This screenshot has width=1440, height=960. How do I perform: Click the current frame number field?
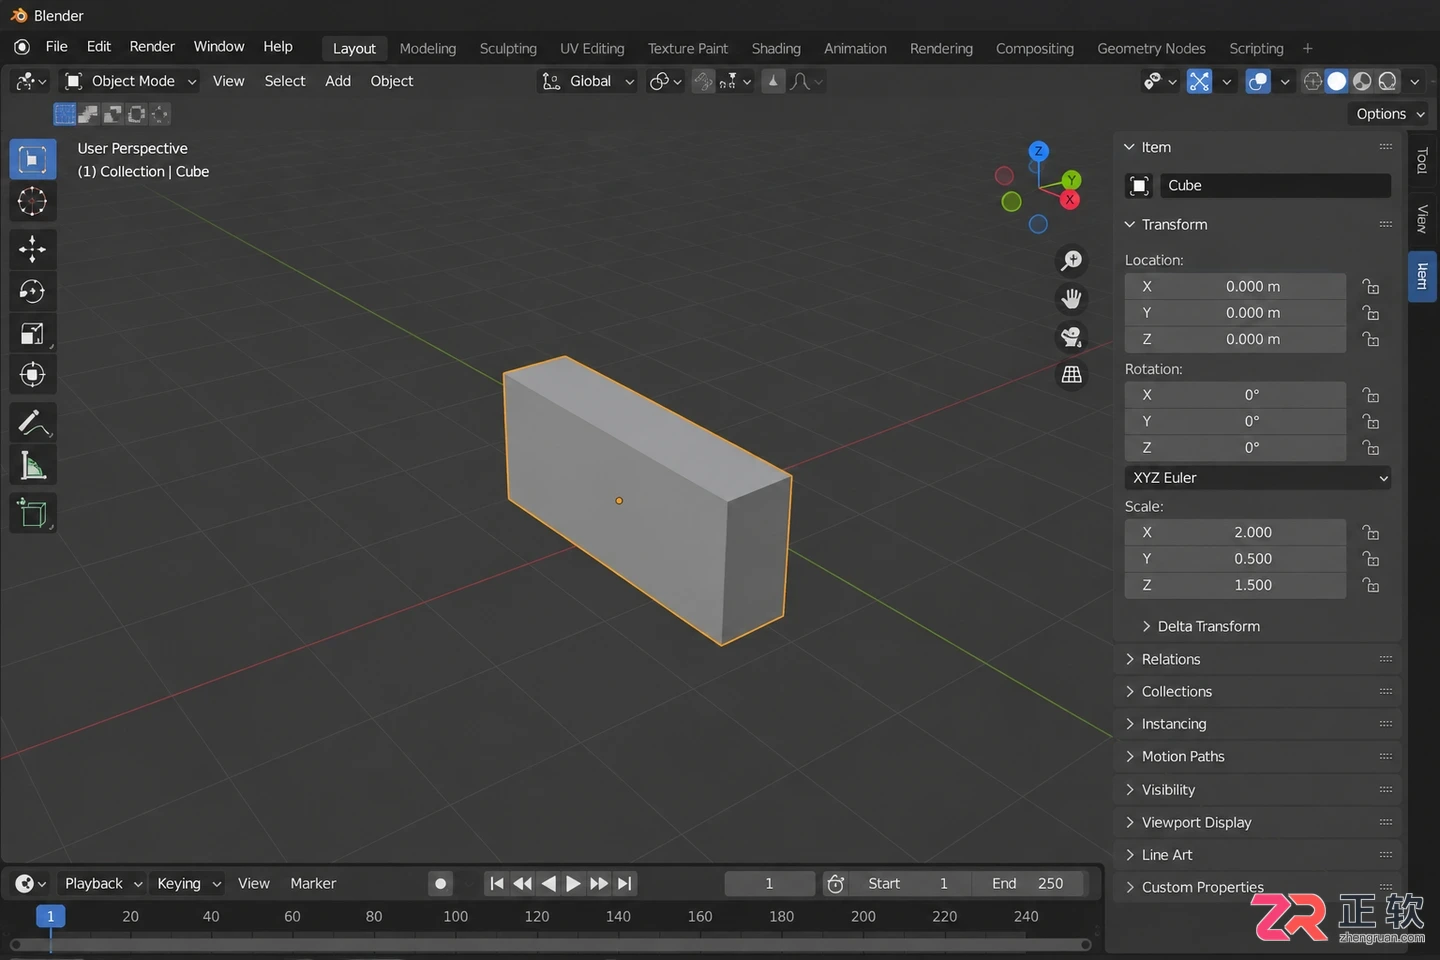click(x=769, y=884)
